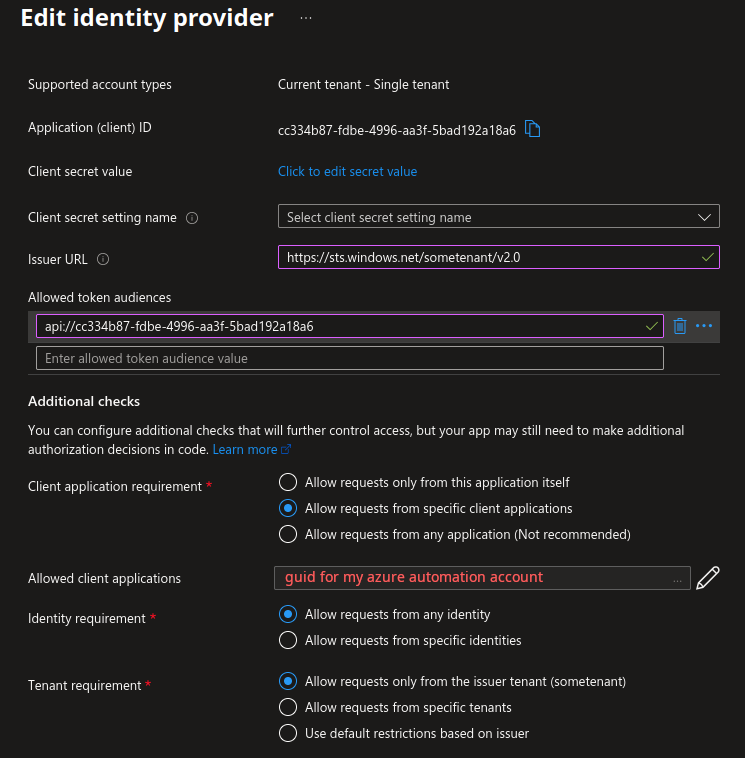The width and height of the screenshot is (745, 758).
Task: Choose Allow requests from specific tenants
Action: point(288,707)
